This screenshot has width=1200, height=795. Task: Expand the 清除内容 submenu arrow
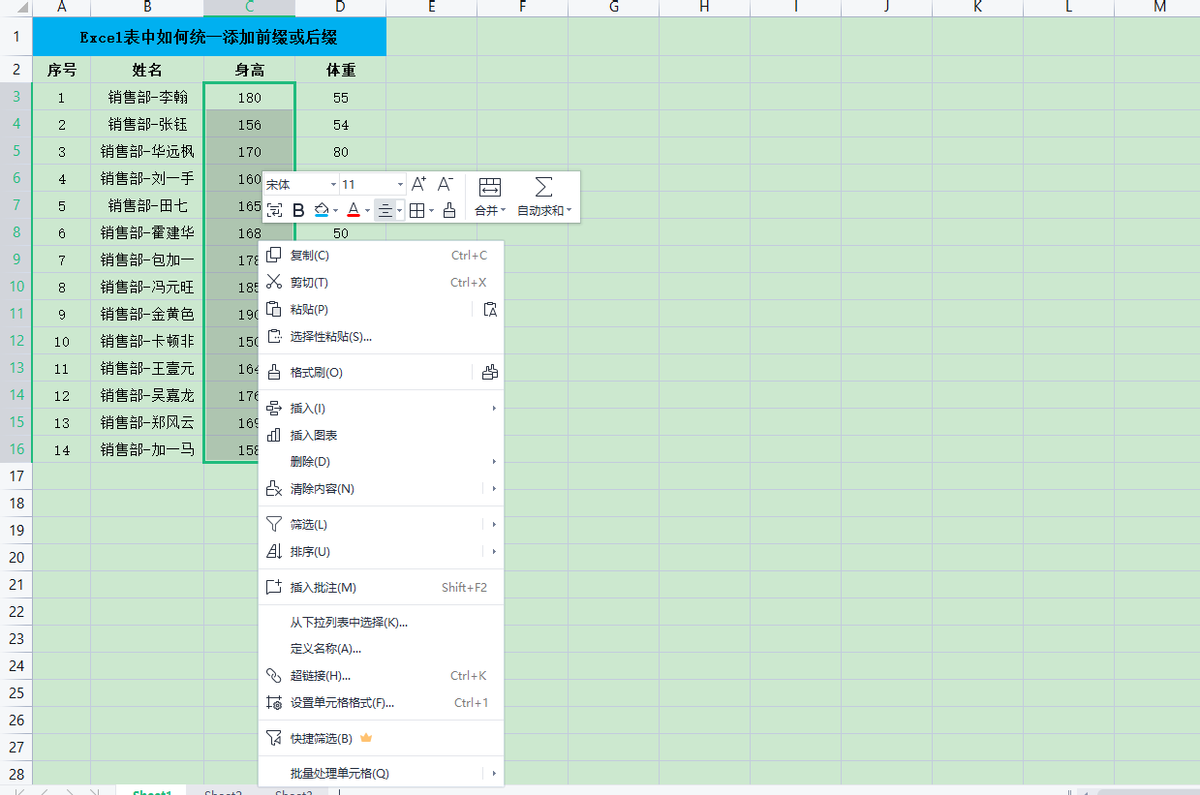point(494,489)
